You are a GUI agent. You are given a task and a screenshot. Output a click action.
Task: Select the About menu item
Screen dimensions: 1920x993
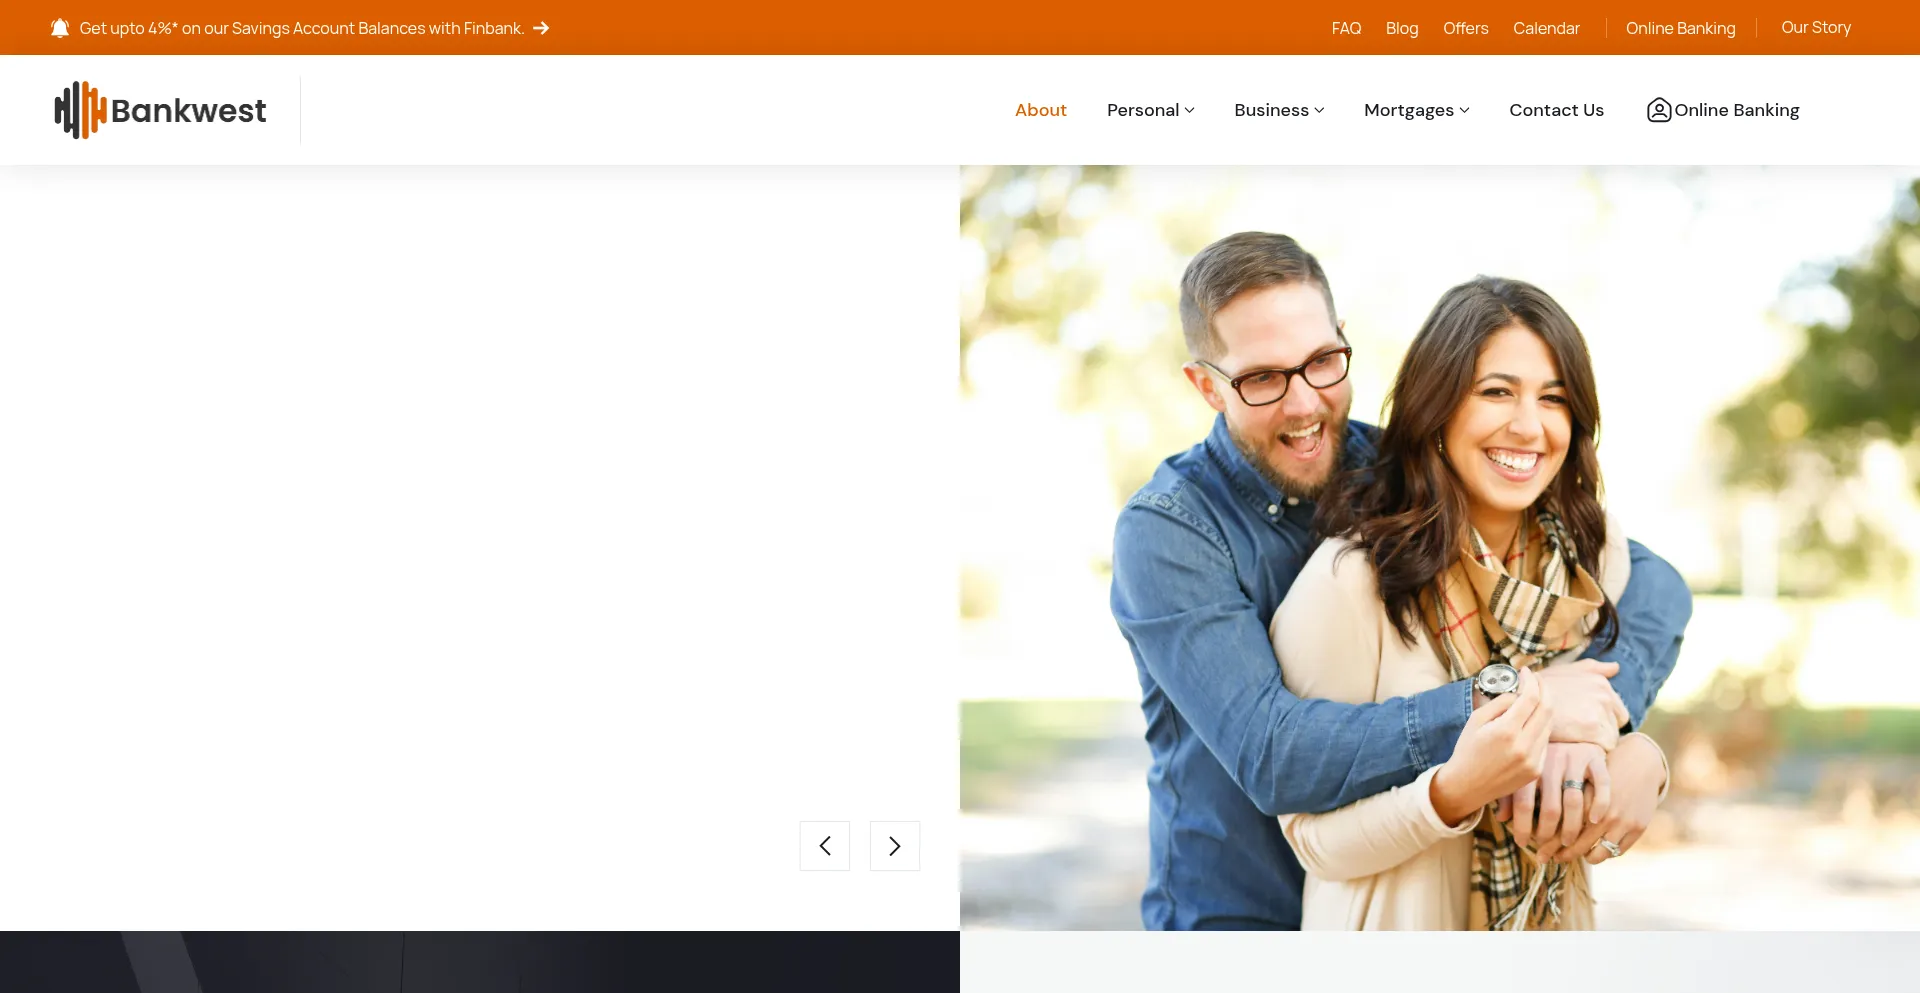tap(1040, 110)
